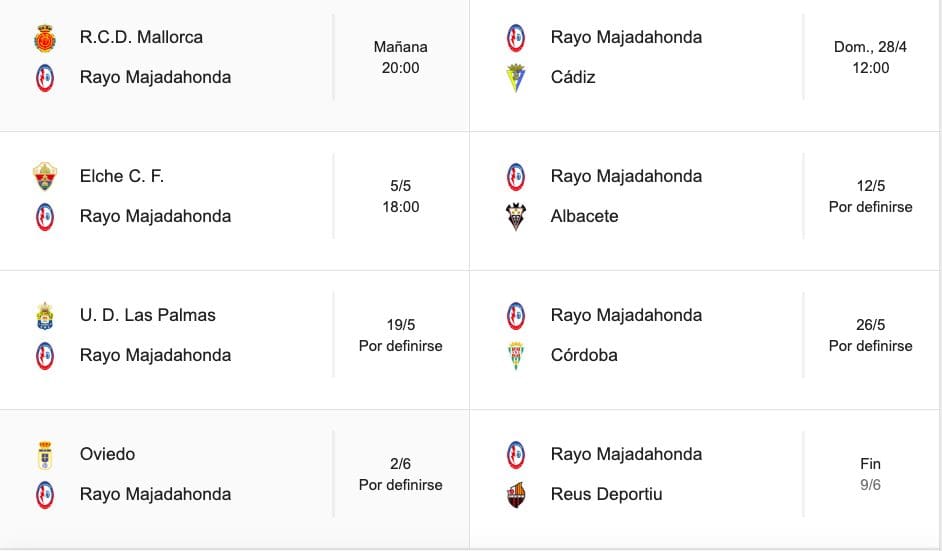
Task: Click the Reus Deportiu crest icon
Action: pos(515,495)
